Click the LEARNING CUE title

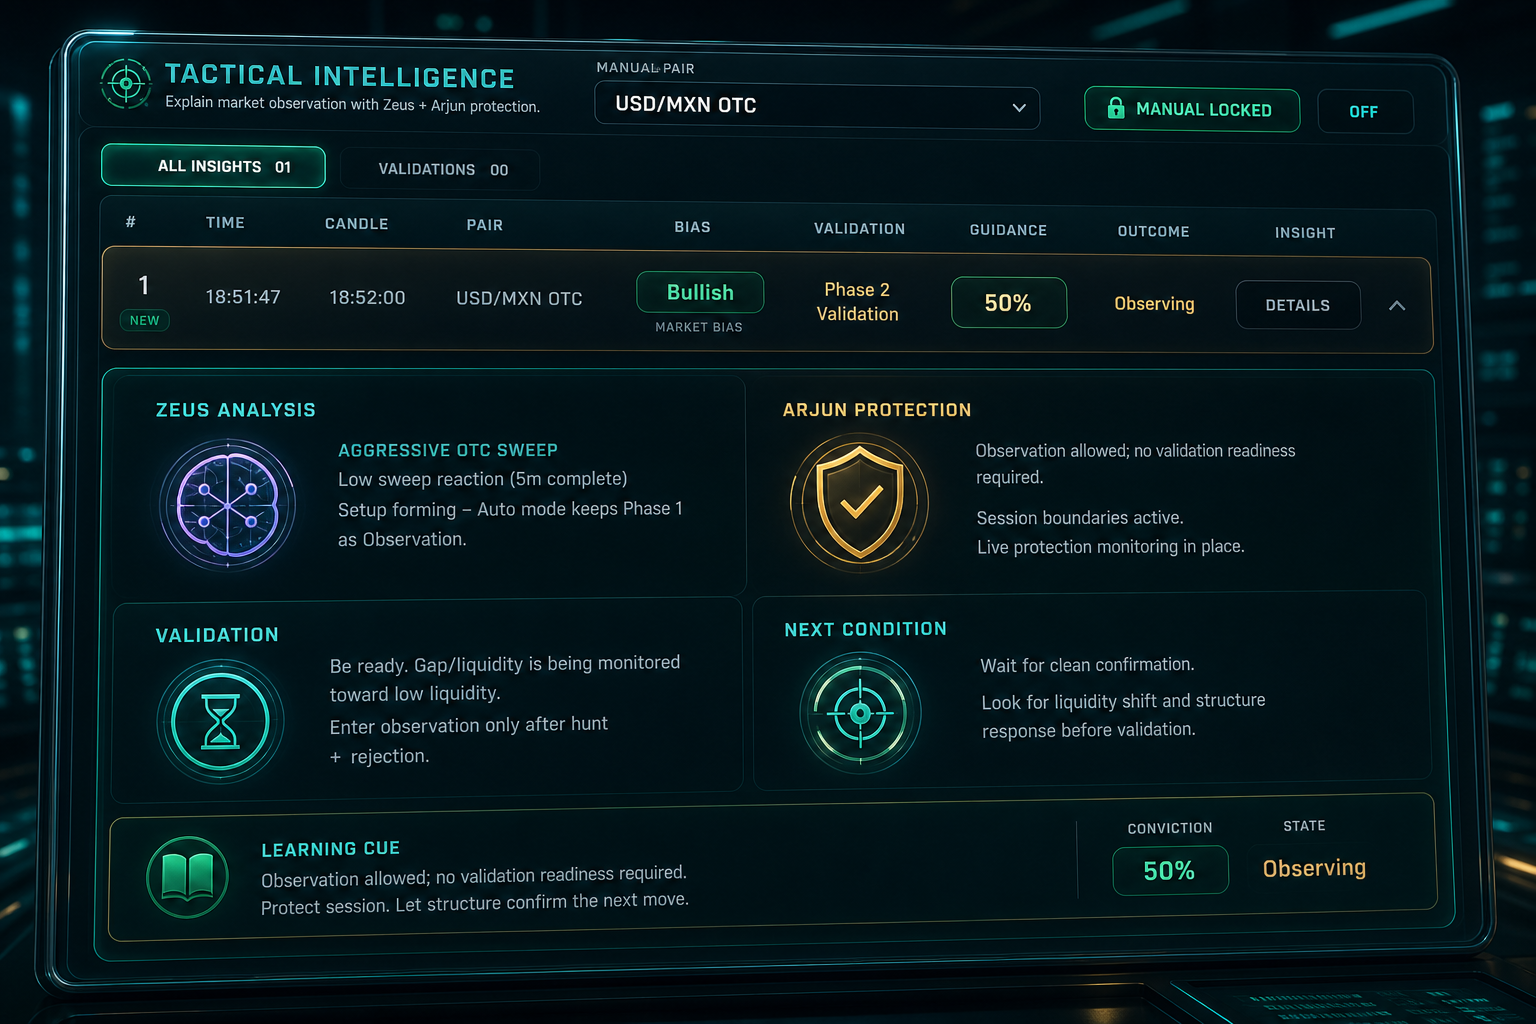331,849
